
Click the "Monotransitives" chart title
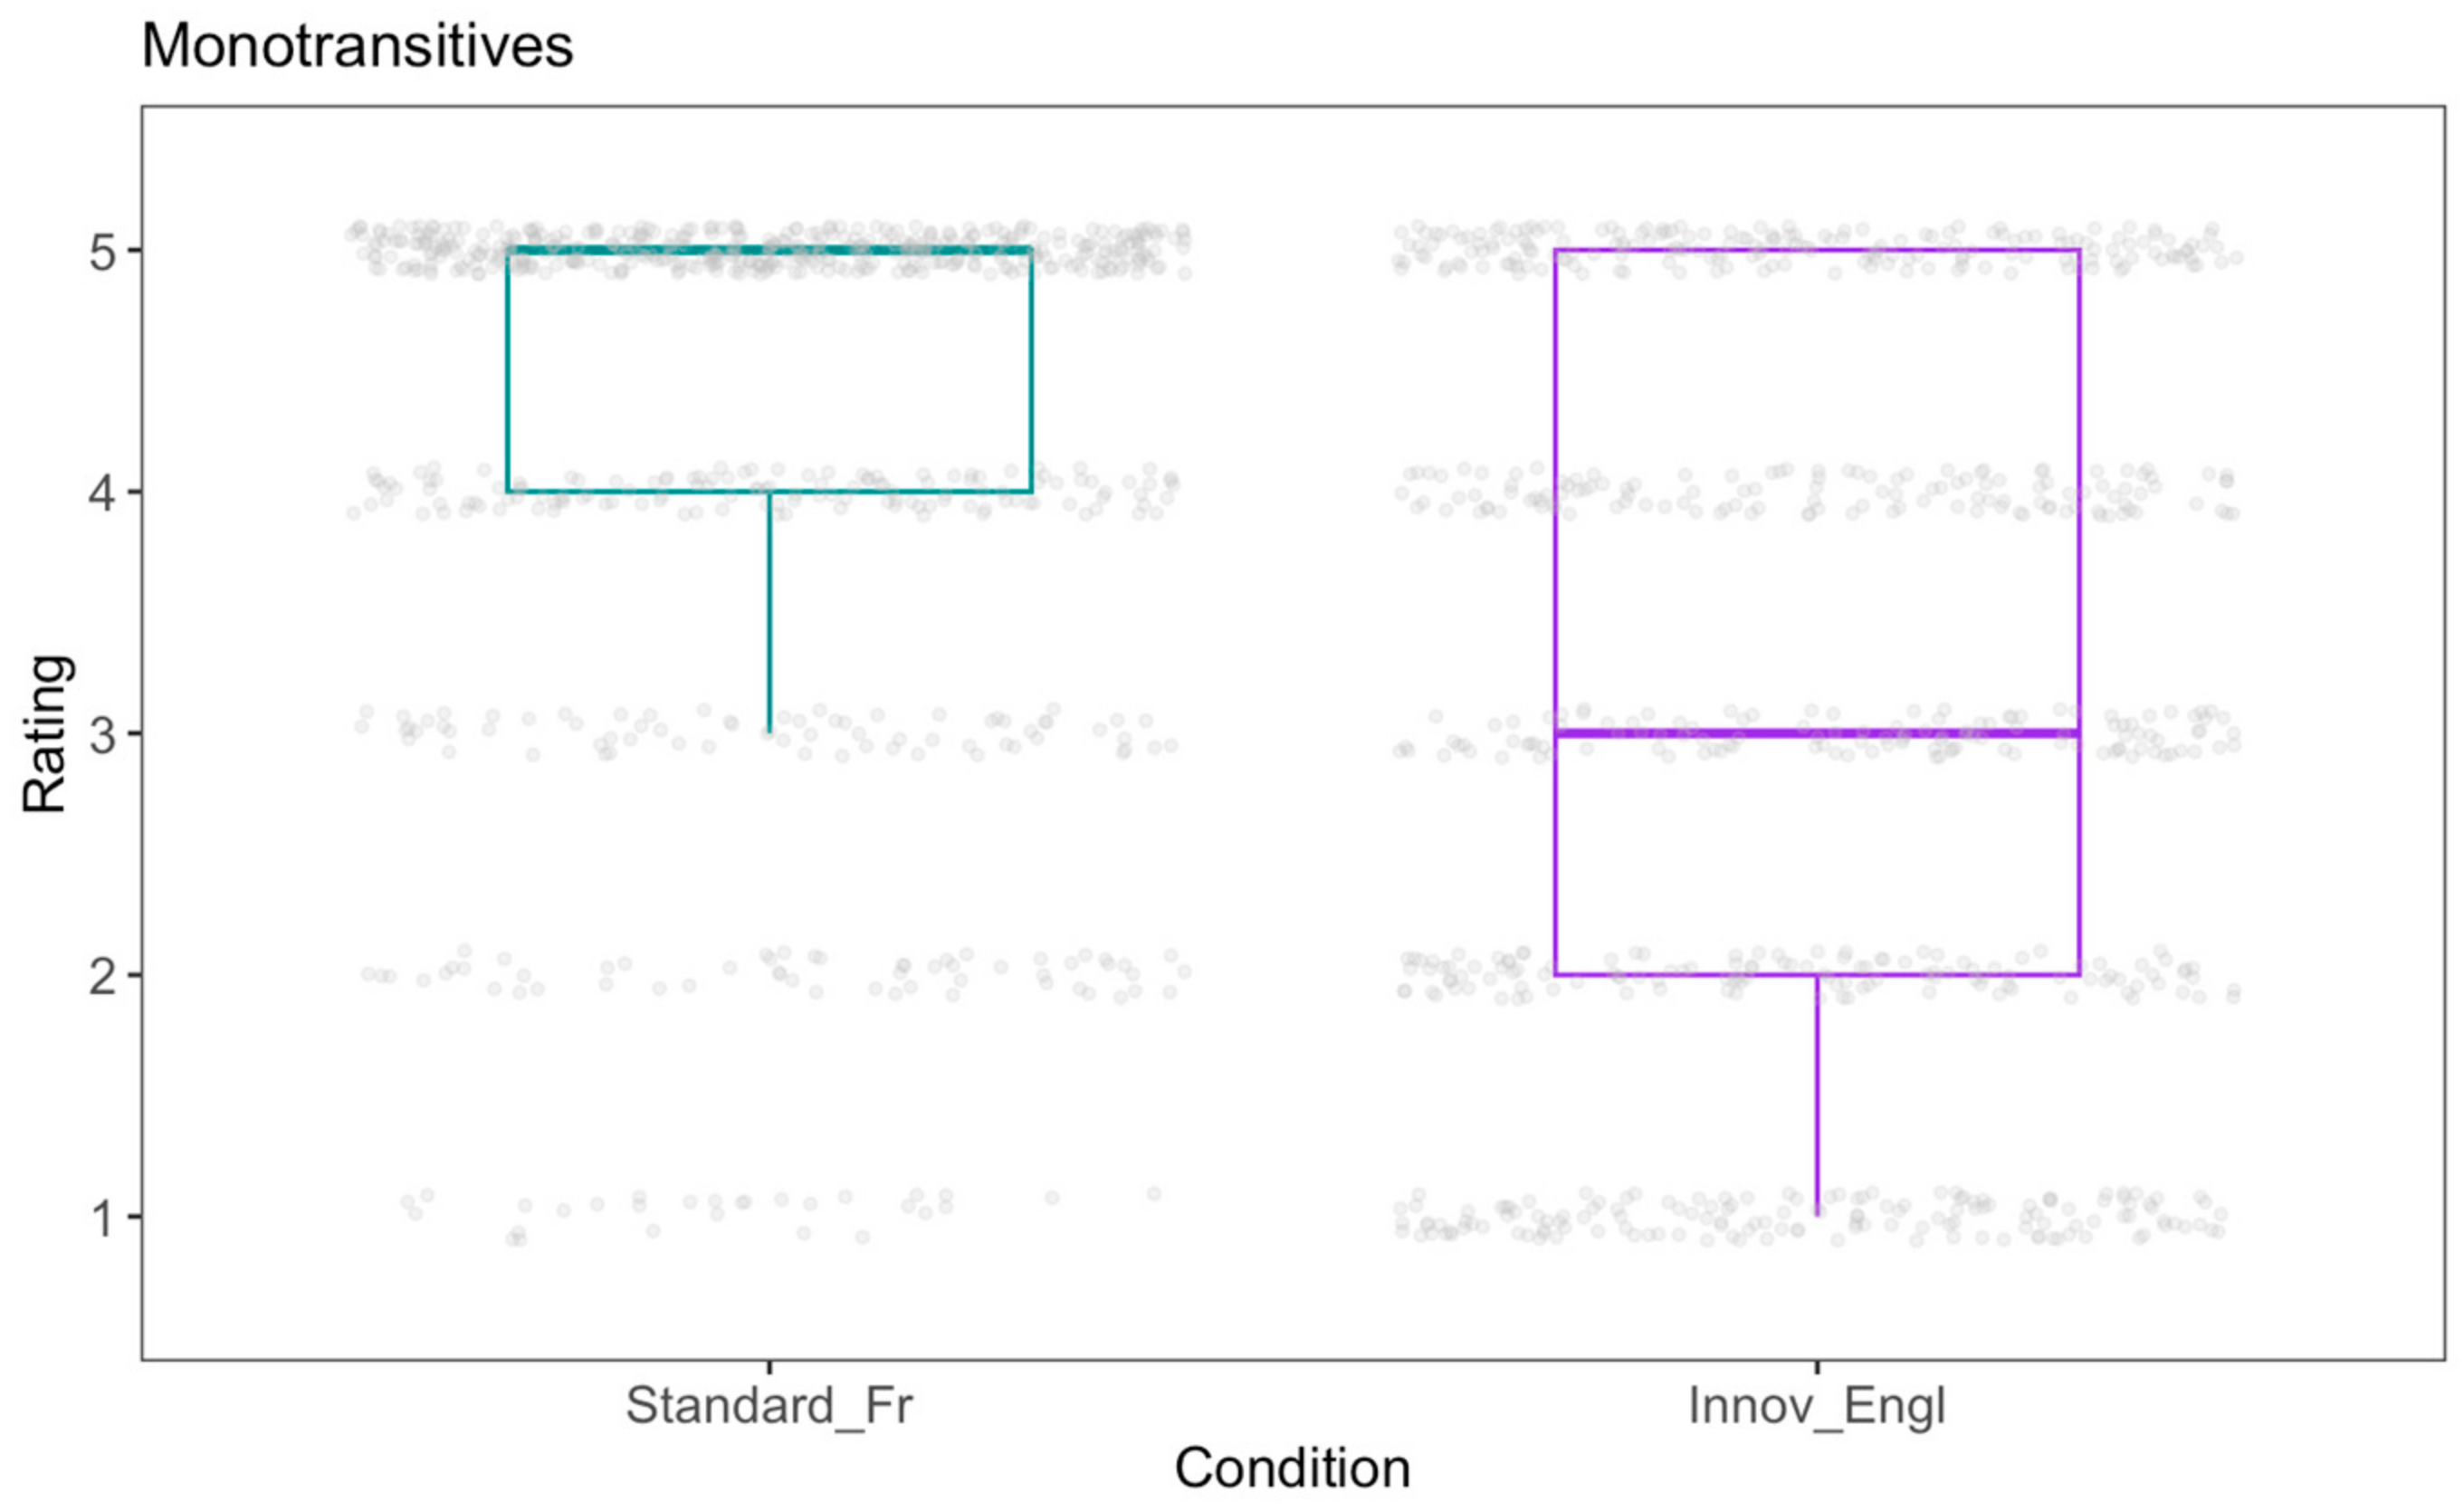click(x=357, y=46)
